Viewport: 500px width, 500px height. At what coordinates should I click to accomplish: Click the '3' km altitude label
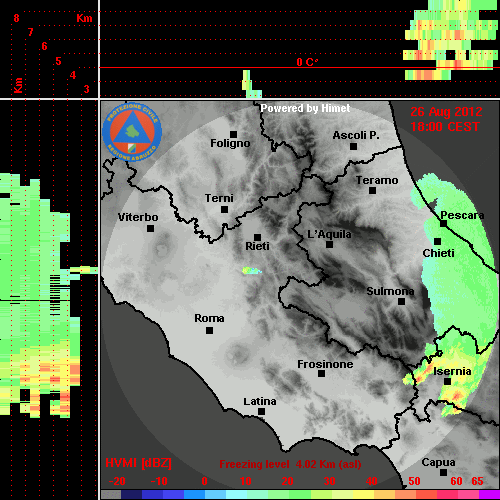click(87, 89)
